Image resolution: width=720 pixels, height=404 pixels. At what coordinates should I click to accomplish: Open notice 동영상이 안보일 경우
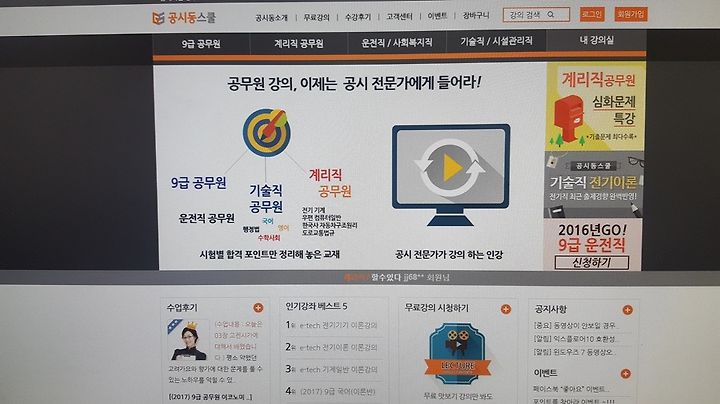tap(574, 325)
